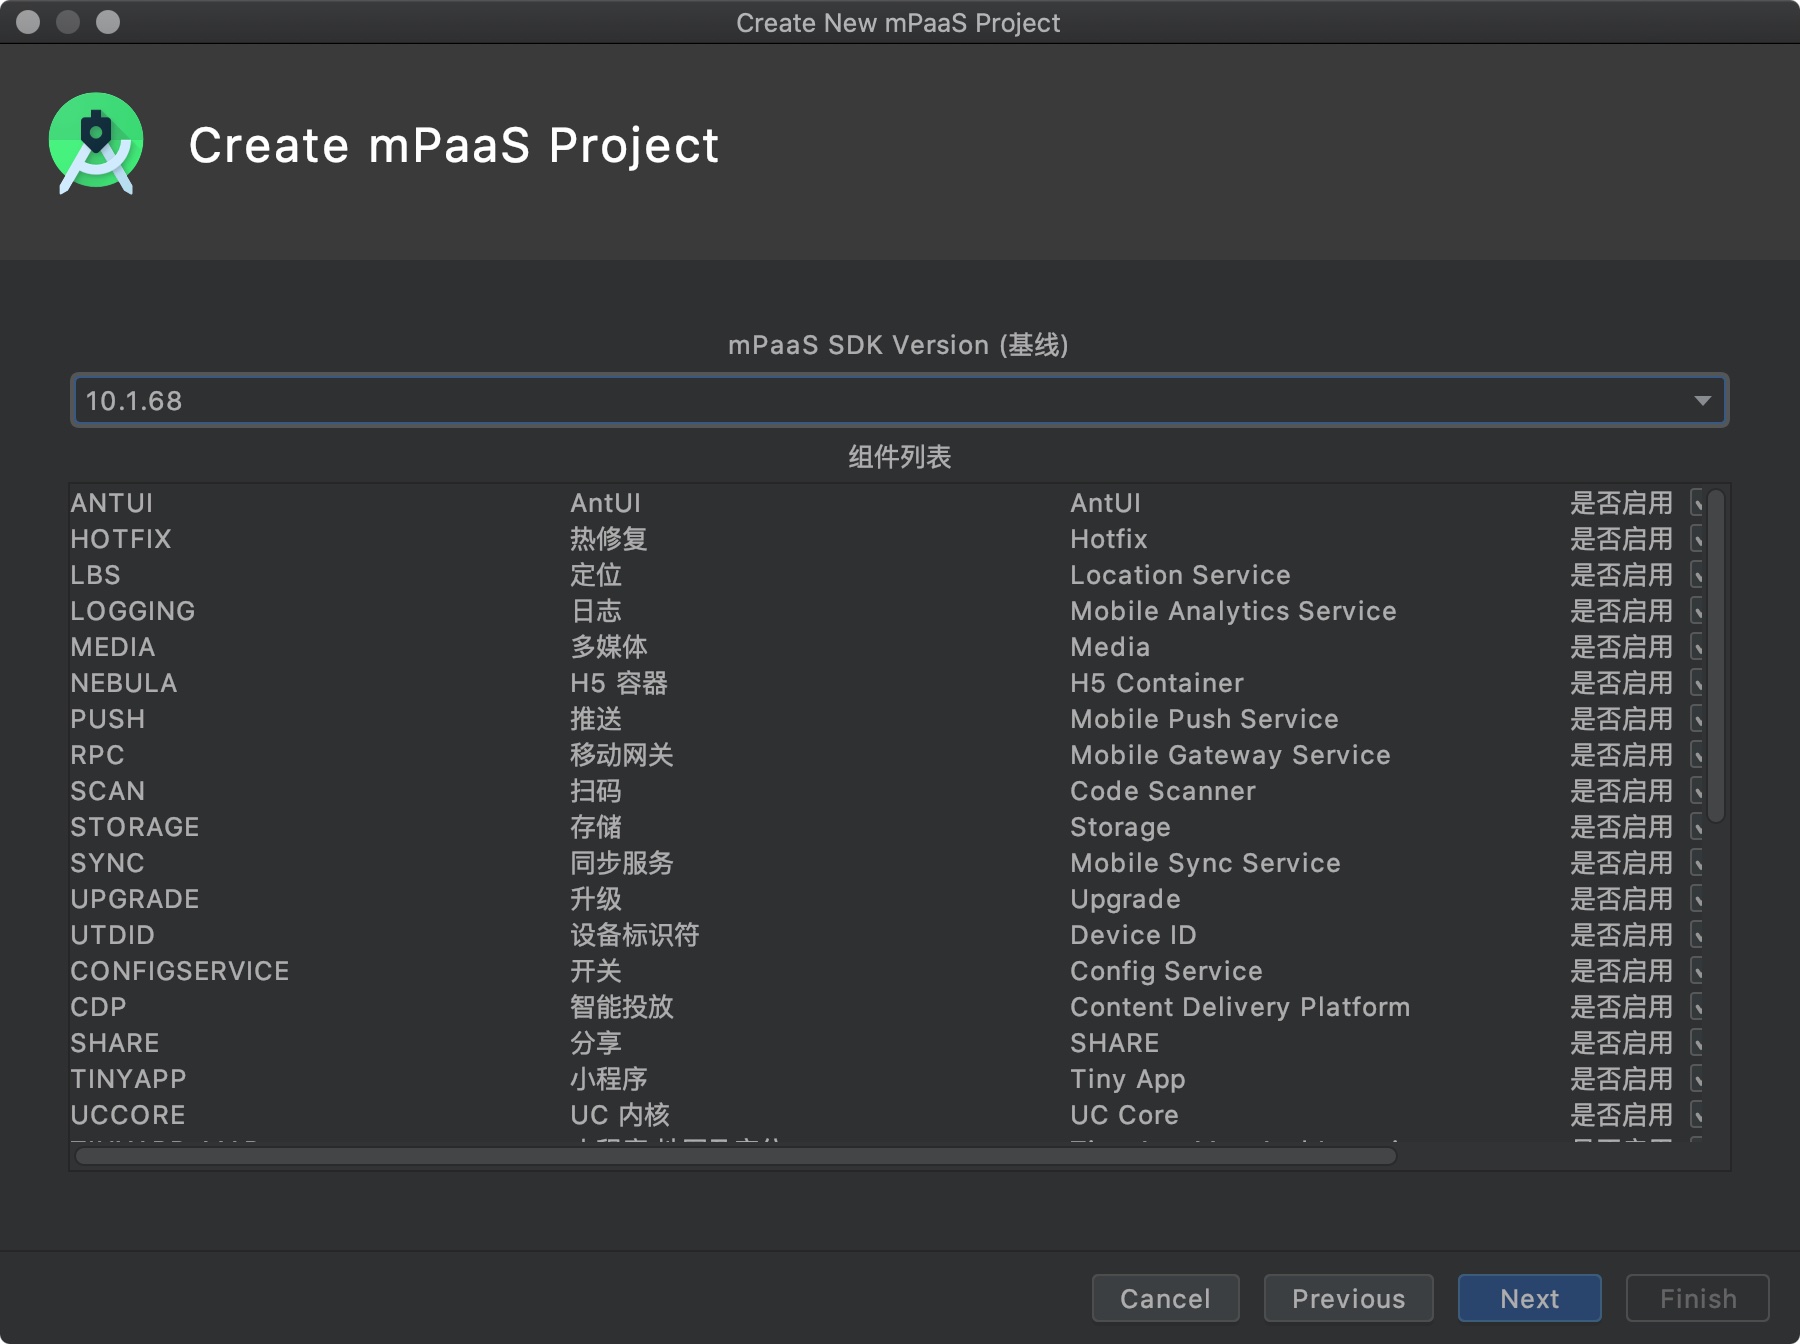This screenshot has height=1344, width=1800.
Task: Toggle the enable checkbox for TINYAPP
Action: point(1697,1079)
